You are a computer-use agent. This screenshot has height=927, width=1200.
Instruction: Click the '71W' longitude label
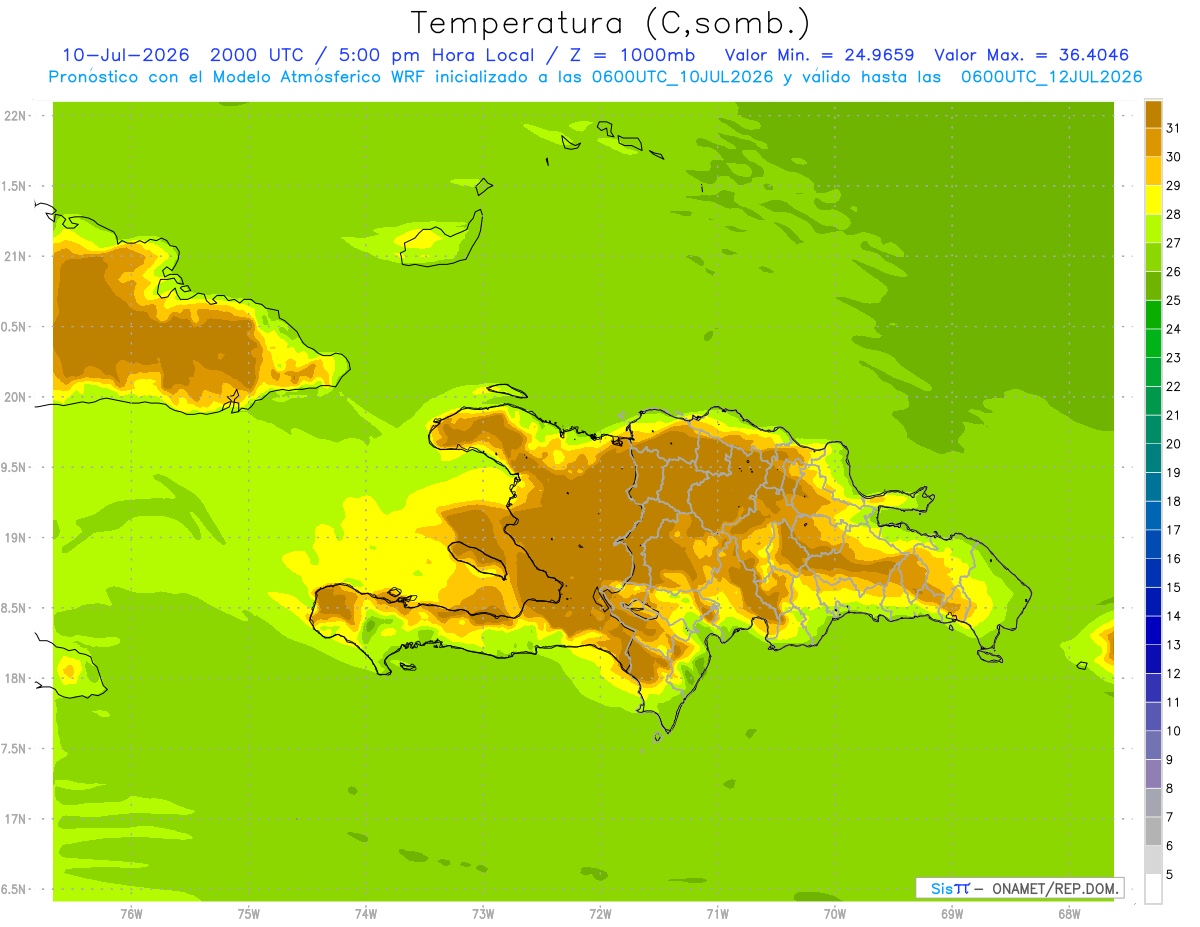click(717, 914)
